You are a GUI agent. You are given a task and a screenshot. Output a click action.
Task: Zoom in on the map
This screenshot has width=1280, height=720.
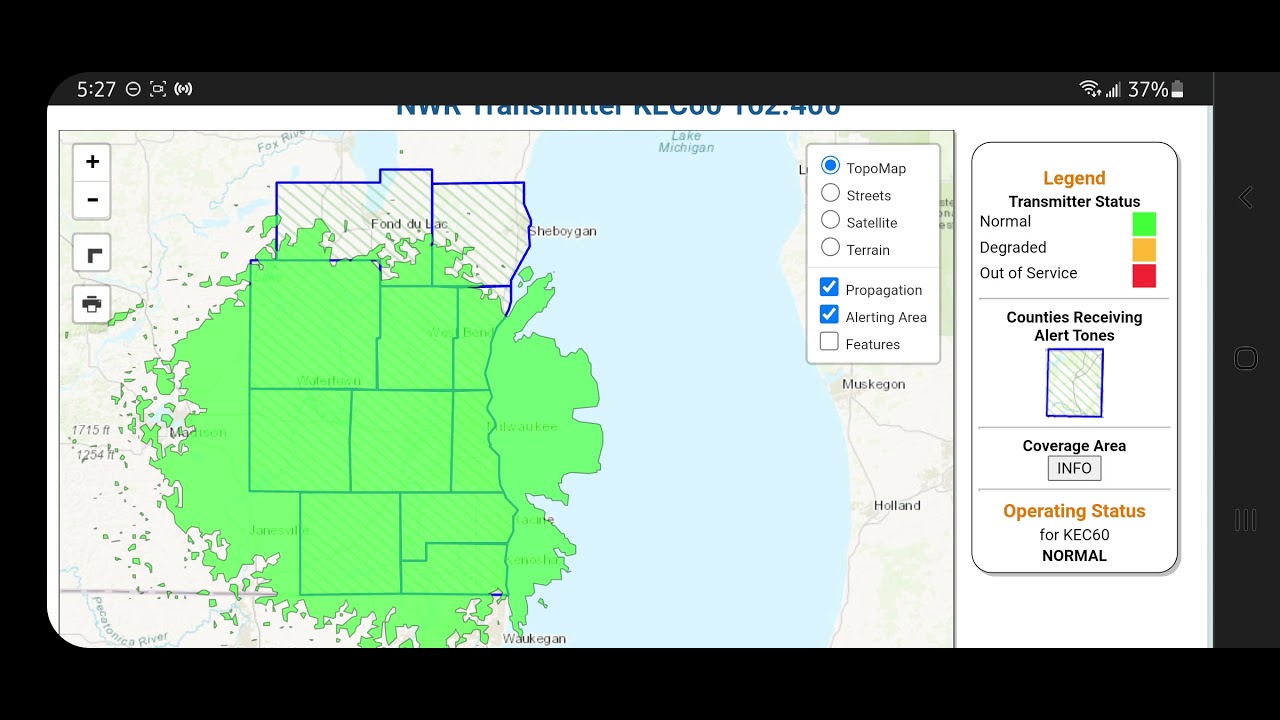(92, 162)
